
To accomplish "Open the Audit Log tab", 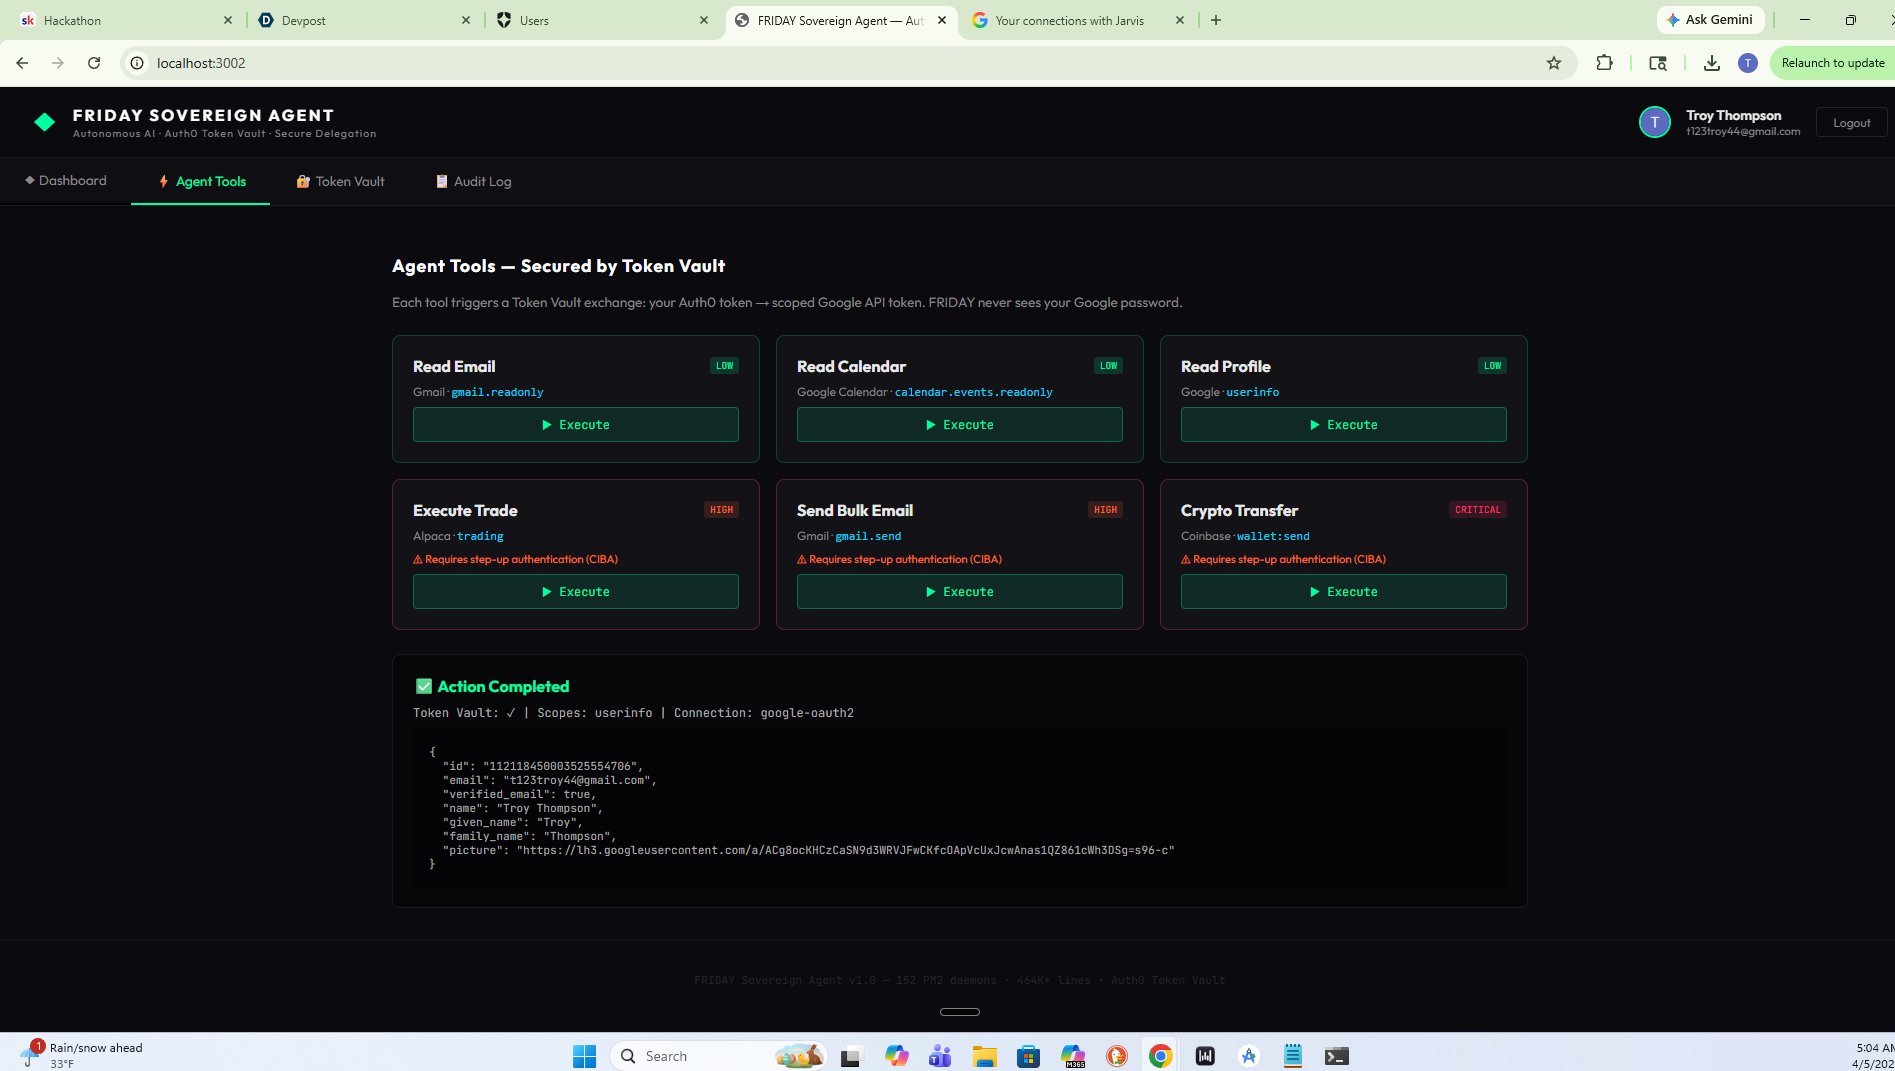I will point(473,181).
